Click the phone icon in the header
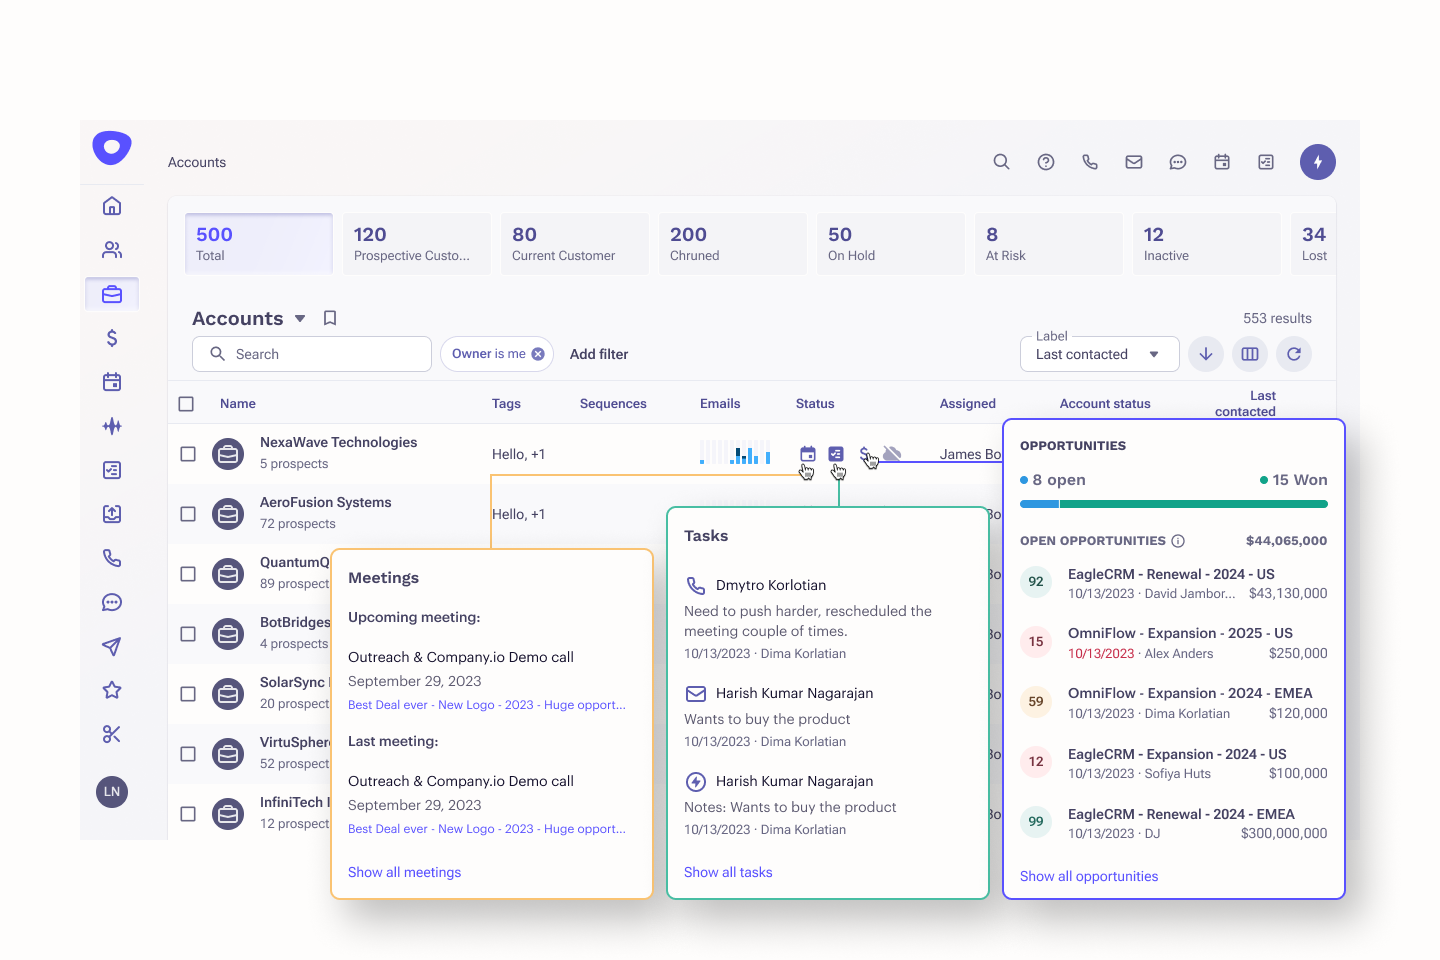Viewport: 1440px width, 960px height. click(x=1090, y=162)
